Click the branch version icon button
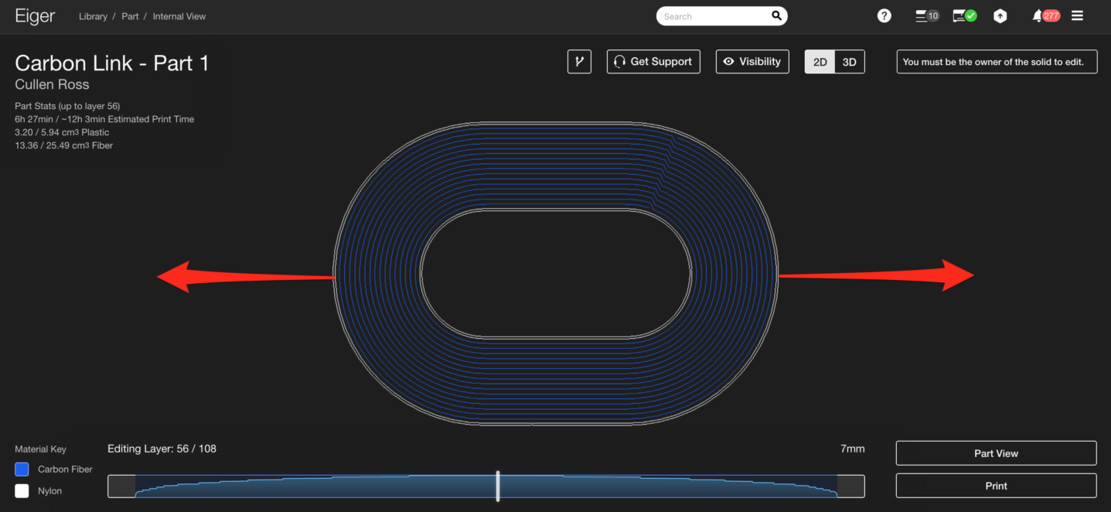The image size is (1111, 512). coord(579,62)
